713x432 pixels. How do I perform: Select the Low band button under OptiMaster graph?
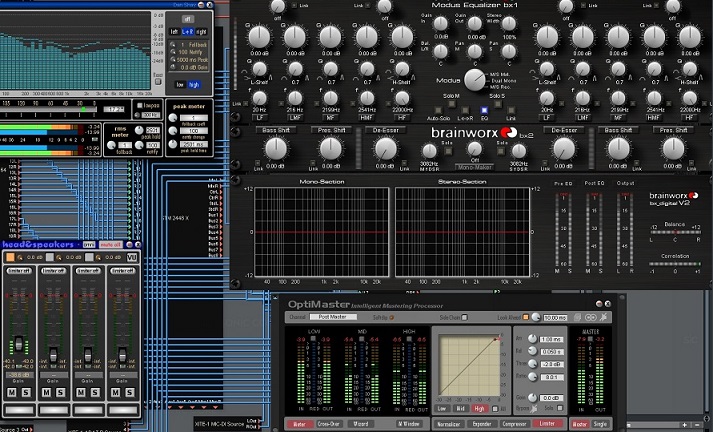tap(442, 409)
